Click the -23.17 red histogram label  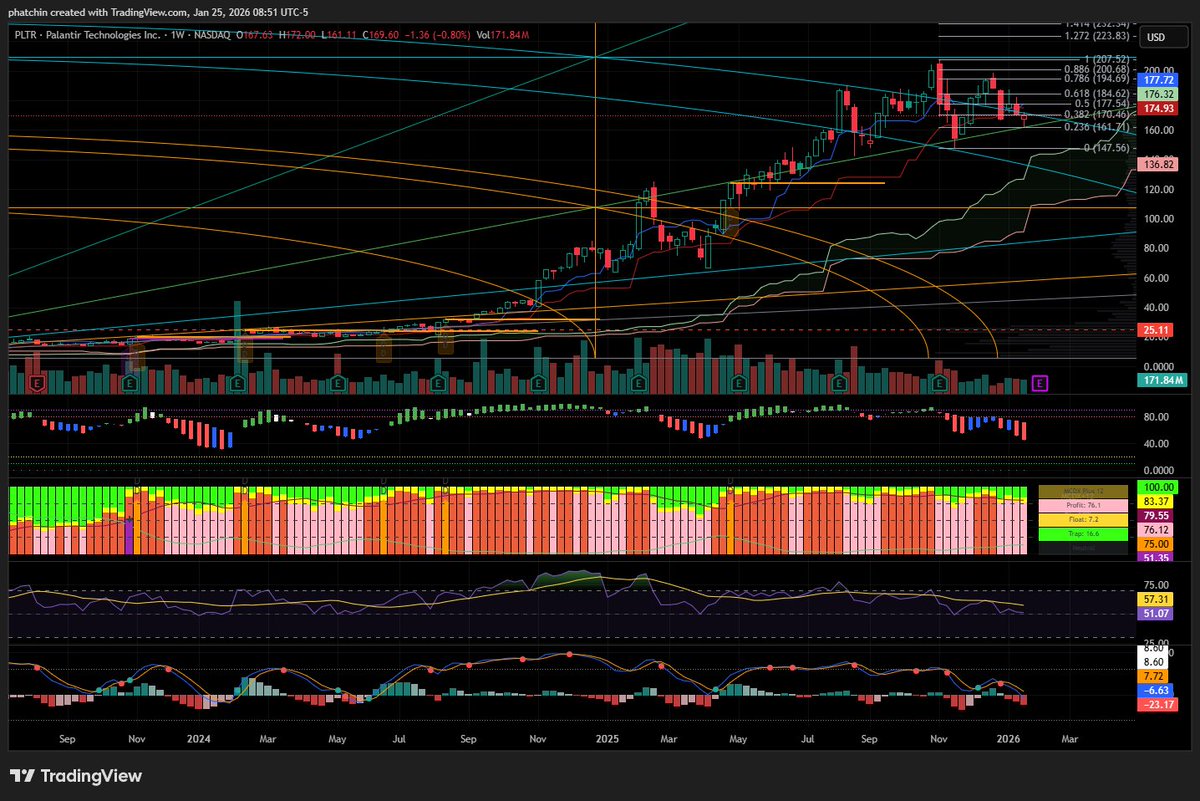(x=1157, y=704)
